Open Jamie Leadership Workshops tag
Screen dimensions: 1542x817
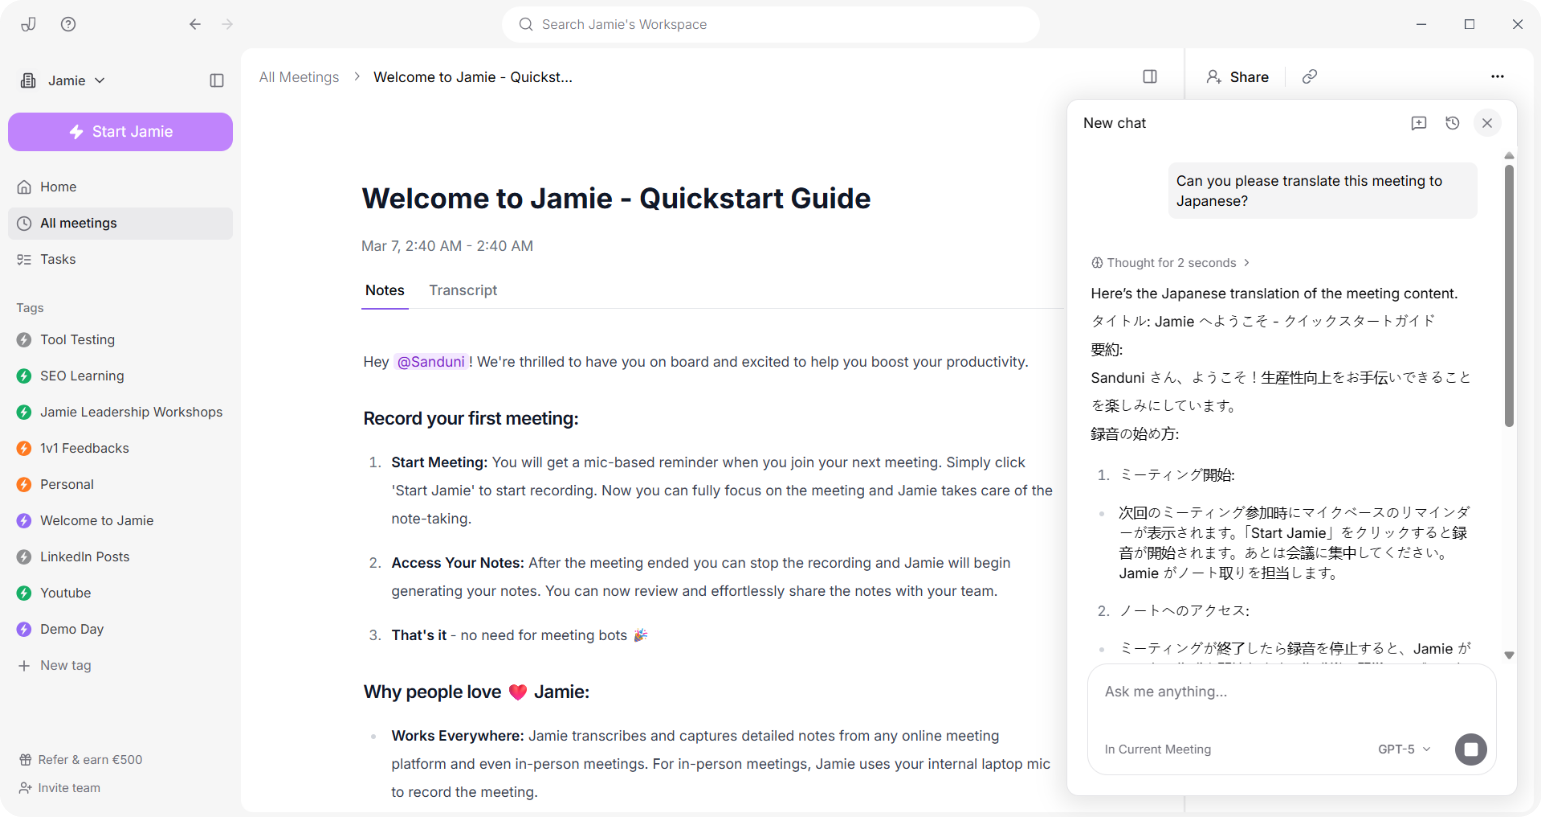click(x=120, y=412)
